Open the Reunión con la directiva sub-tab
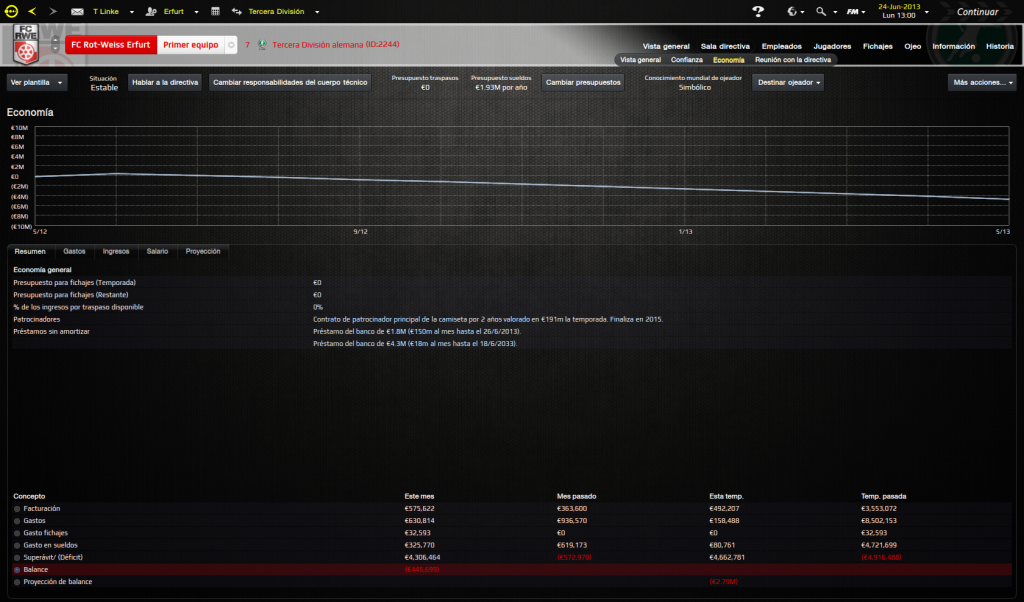The image size is (1024, 602). [x=793, y=60]
